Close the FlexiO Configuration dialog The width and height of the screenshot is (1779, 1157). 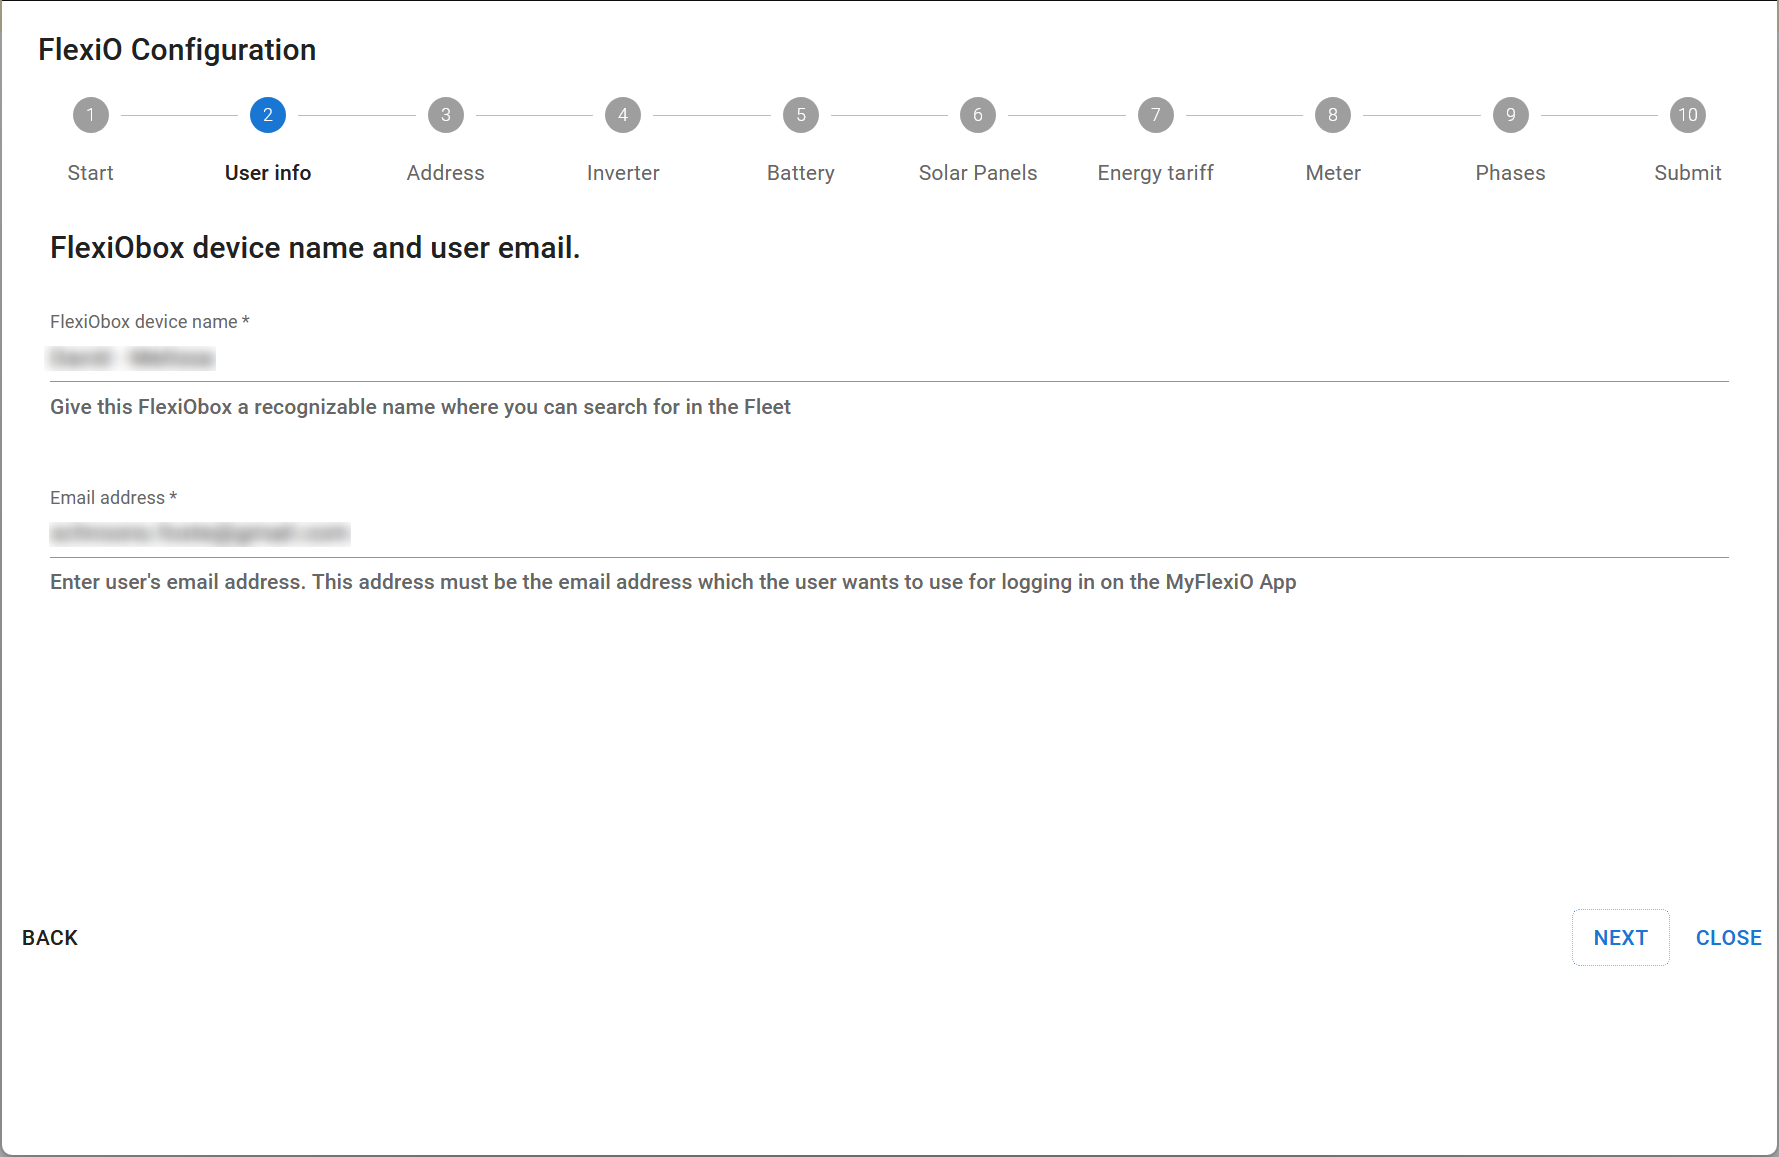pos(1728,938)
